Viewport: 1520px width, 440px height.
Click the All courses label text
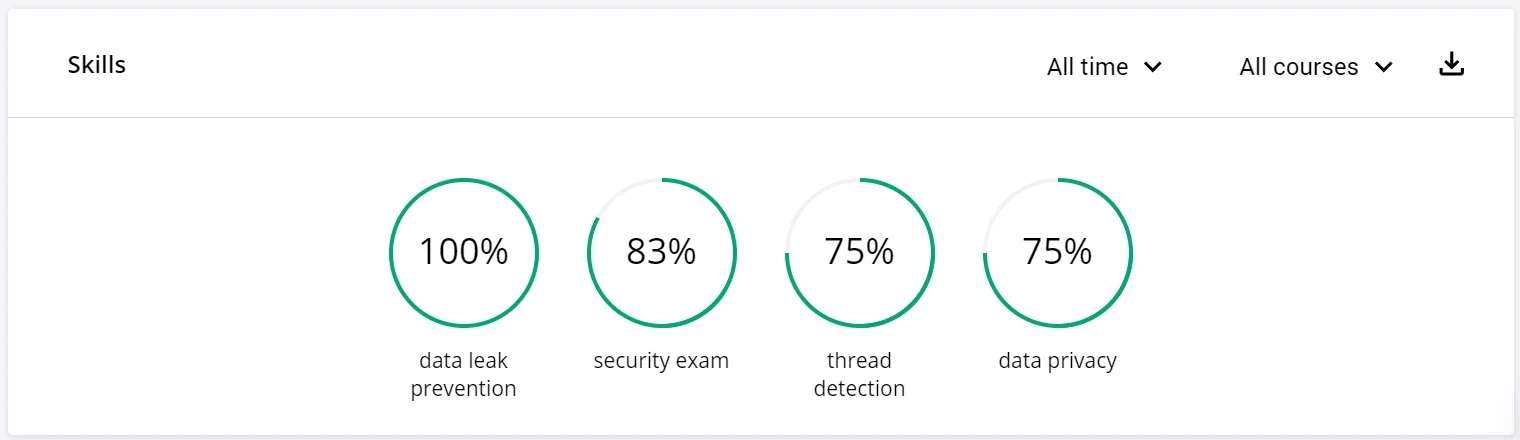[1299, 67]
